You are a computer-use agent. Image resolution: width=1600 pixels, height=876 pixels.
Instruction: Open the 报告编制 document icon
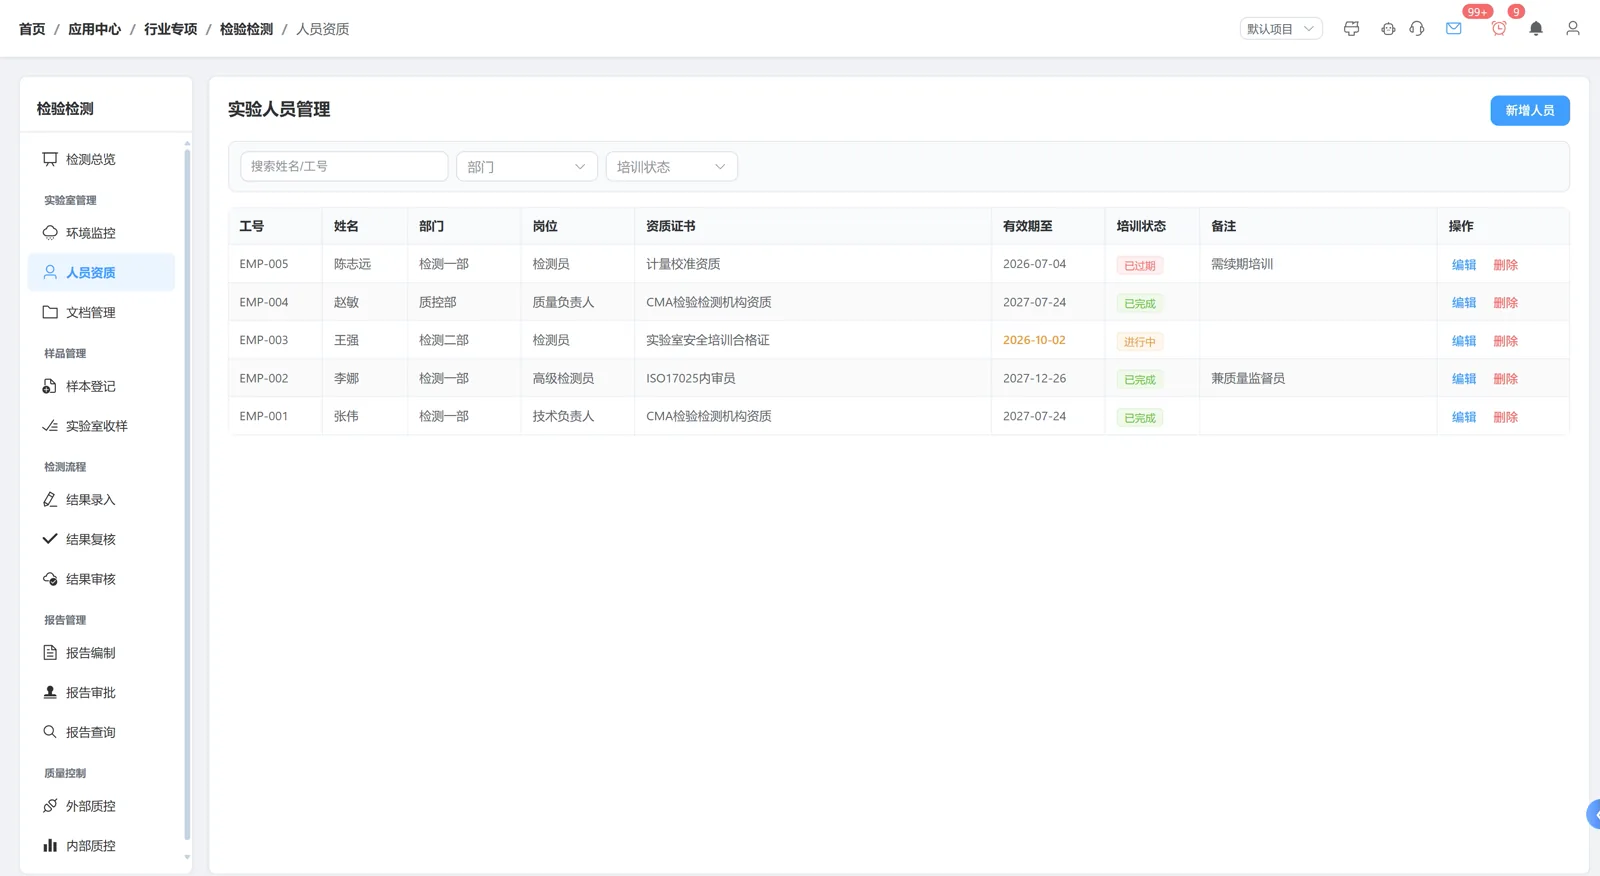point(50,652)
